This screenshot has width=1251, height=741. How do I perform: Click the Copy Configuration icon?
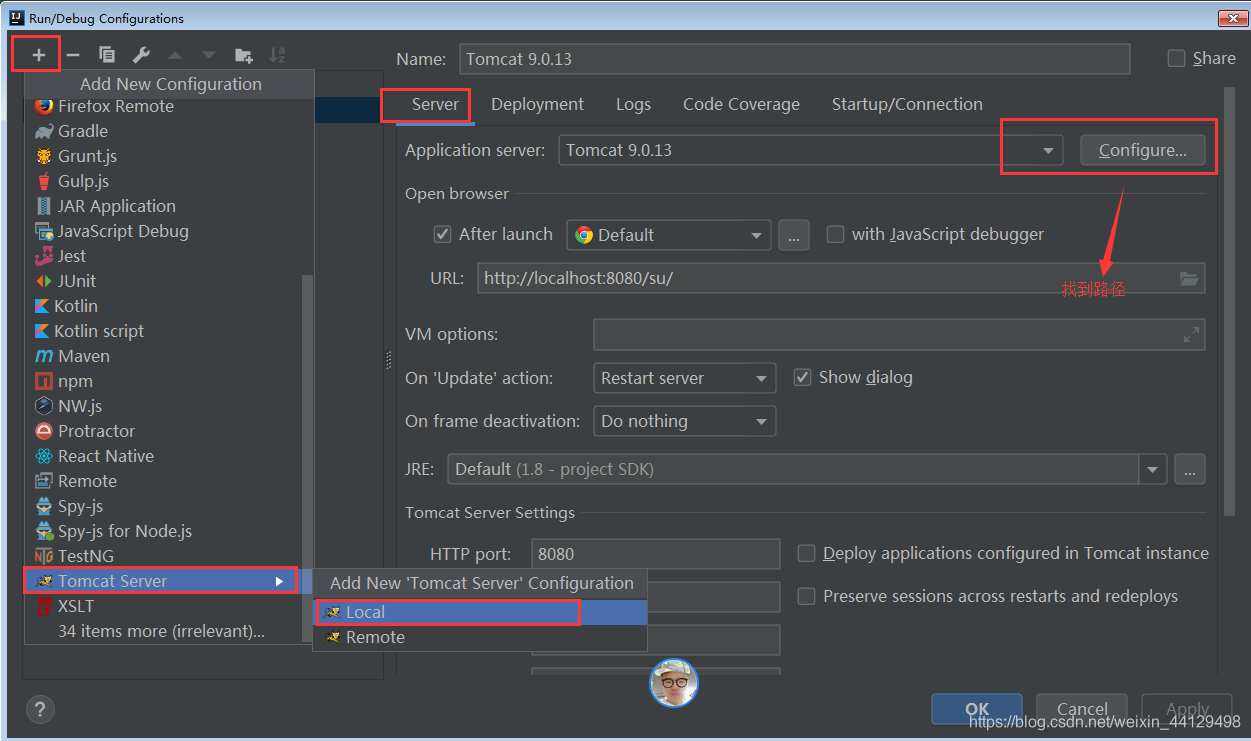pos(107,55)
